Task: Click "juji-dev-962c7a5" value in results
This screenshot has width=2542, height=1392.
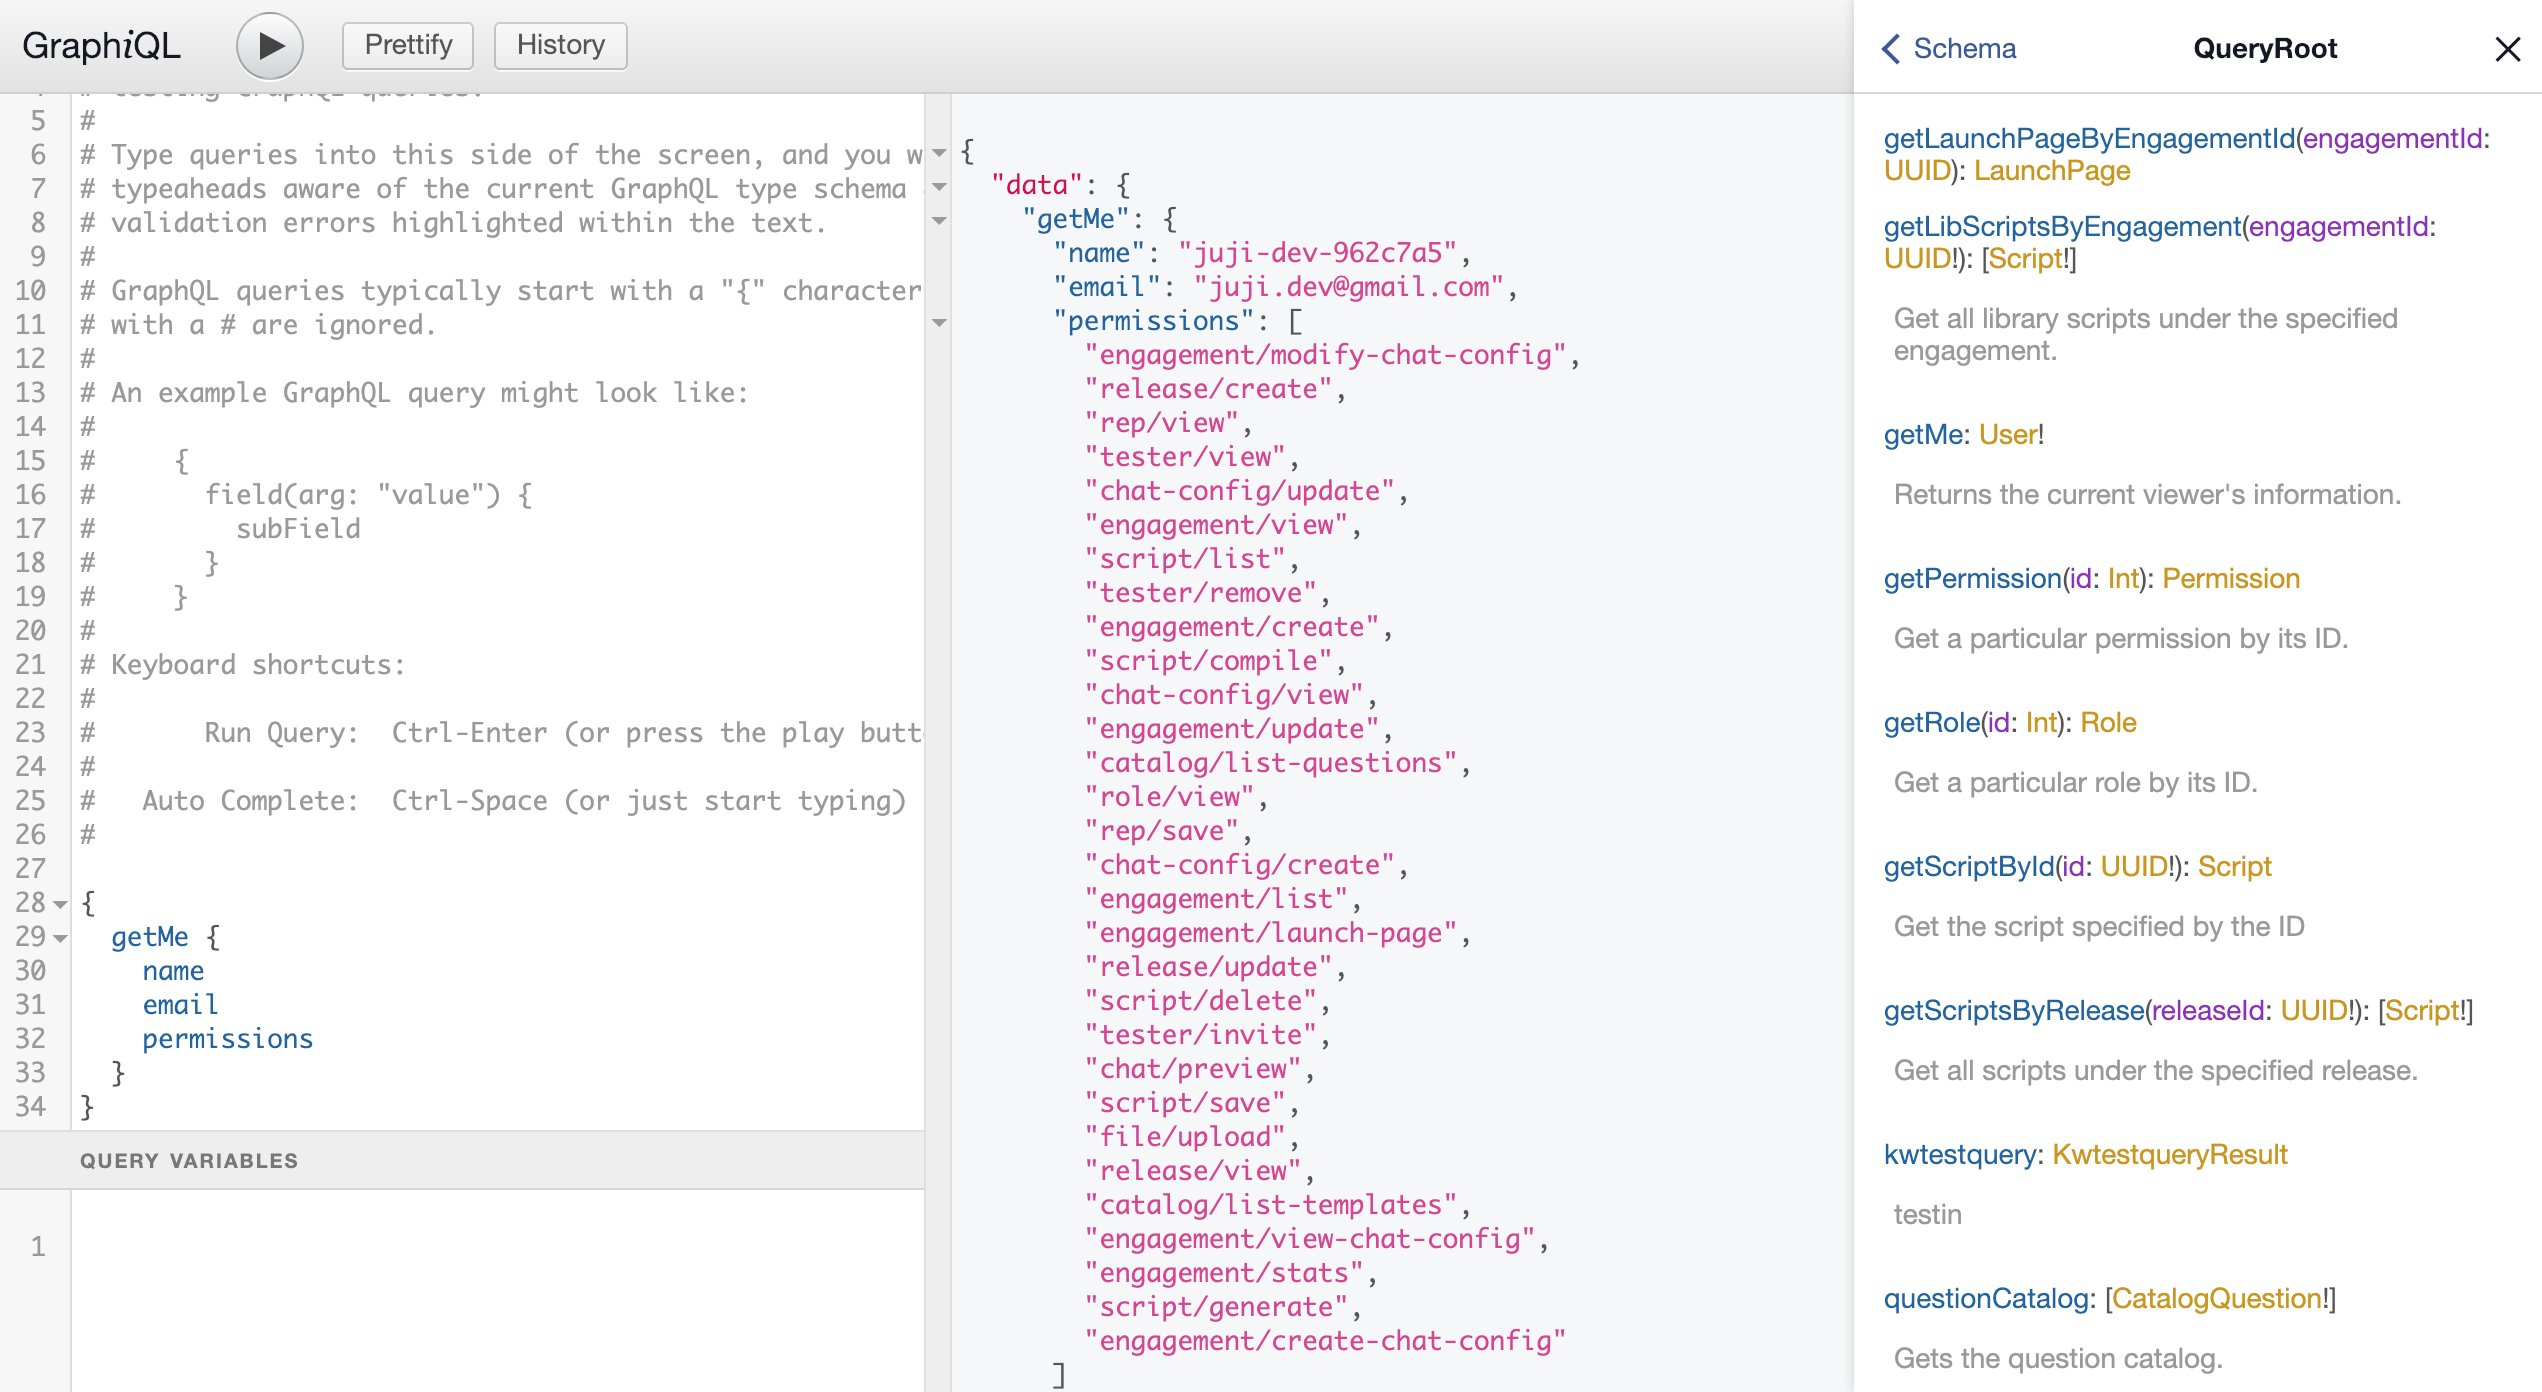Action: [x=1318, y=253]
